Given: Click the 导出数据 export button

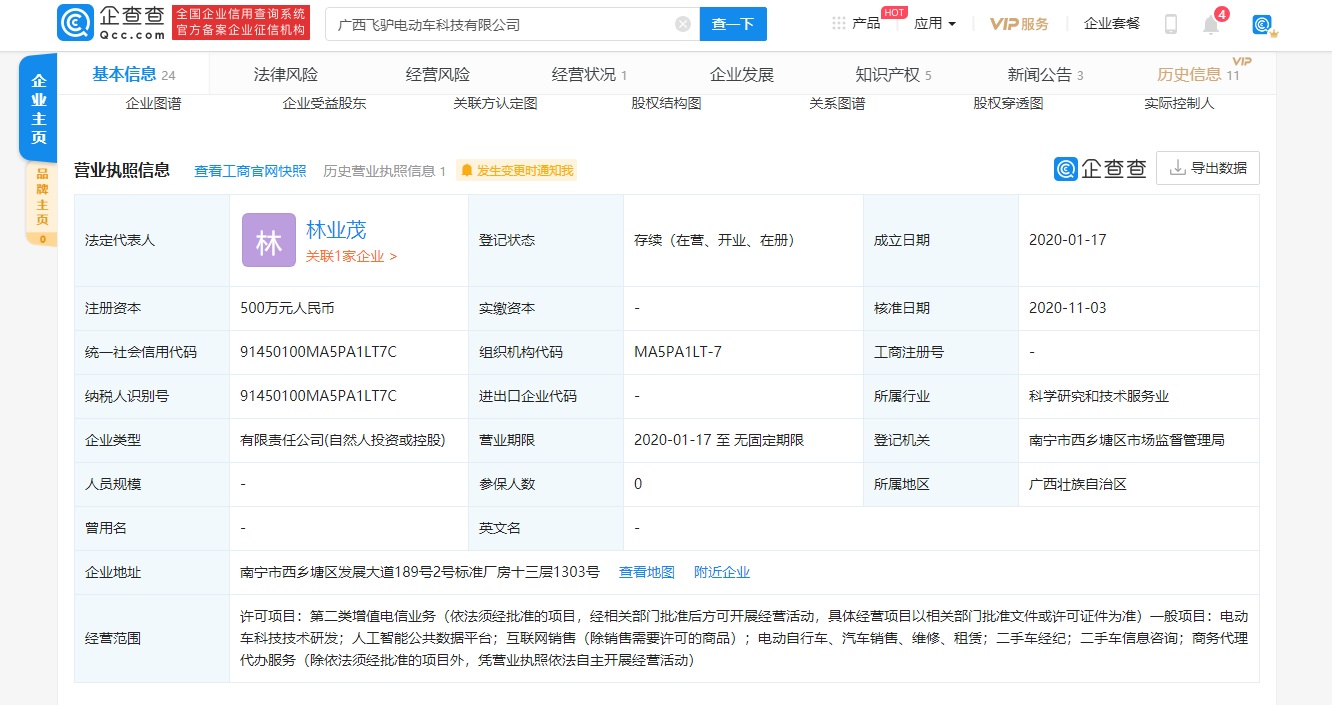Looking at the screenshot, I should click(1208, 168).
